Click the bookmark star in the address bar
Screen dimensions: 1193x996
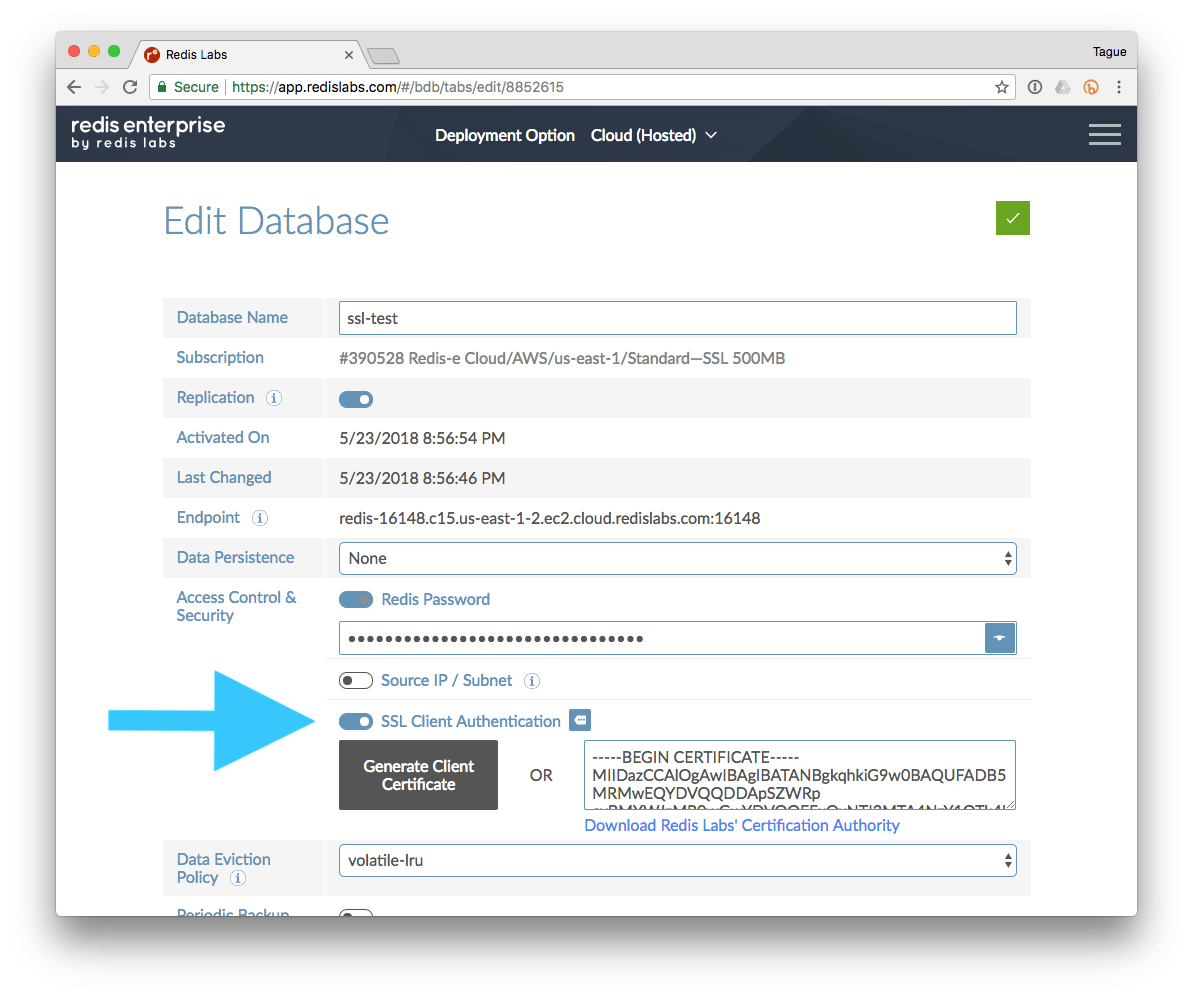pos(1001,87)
